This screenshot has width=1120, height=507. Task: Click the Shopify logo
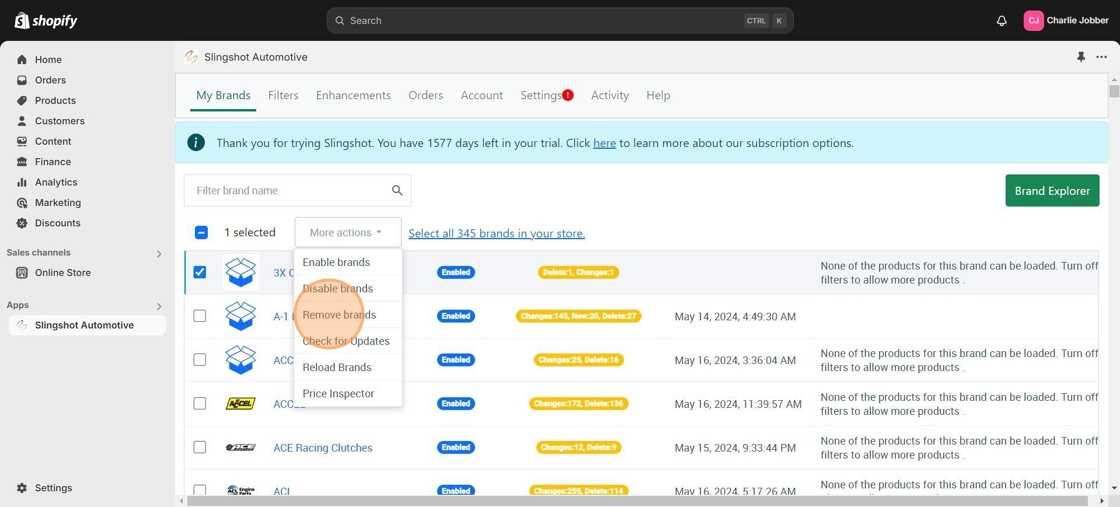[46, 21]
